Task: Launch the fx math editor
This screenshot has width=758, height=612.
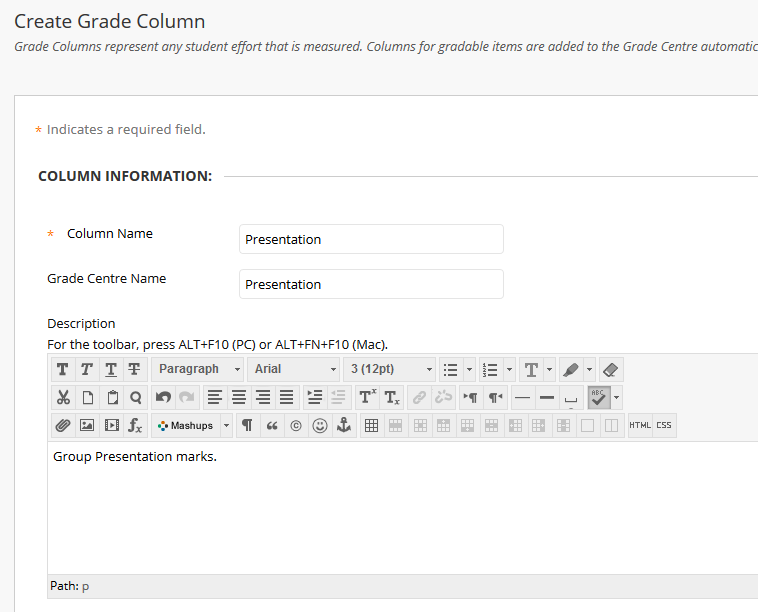Action: [135, 426]
